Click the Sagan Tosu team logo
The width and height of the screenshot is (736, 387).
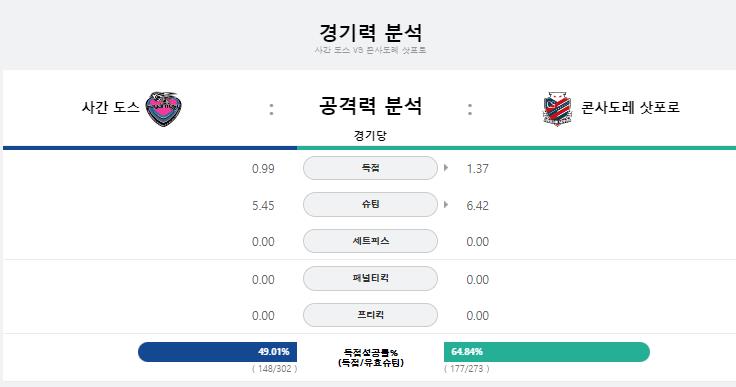[x=163, y=109]
